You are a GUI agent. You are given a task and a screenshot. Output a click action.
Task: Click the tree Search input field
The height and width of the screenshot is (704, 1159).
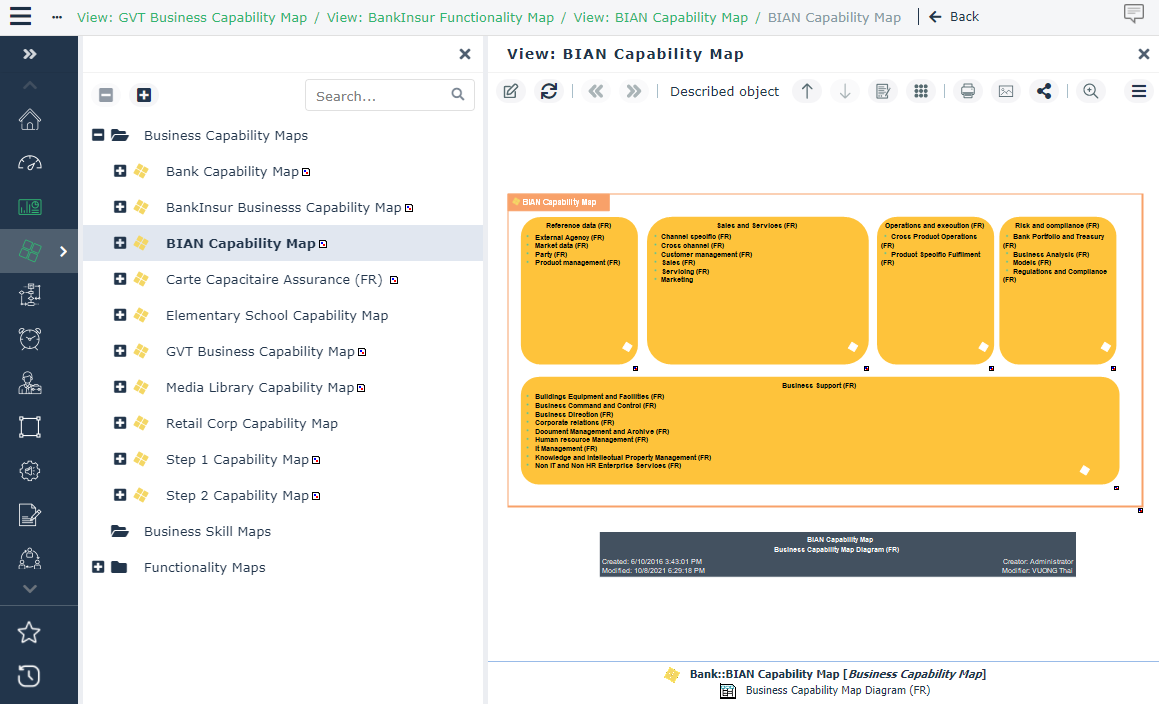(378, 96)
